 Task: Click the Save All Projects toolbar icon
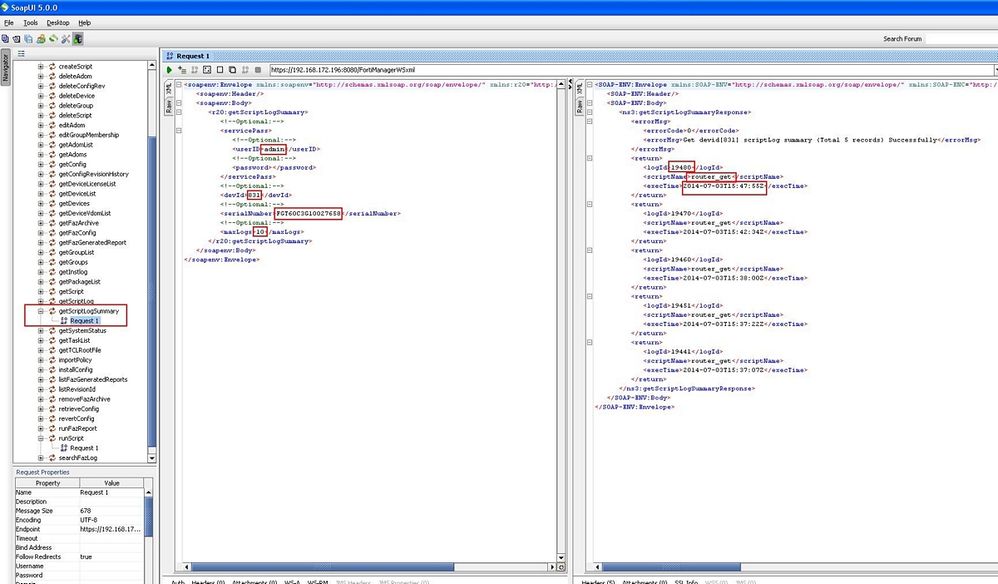coord(29,39)
